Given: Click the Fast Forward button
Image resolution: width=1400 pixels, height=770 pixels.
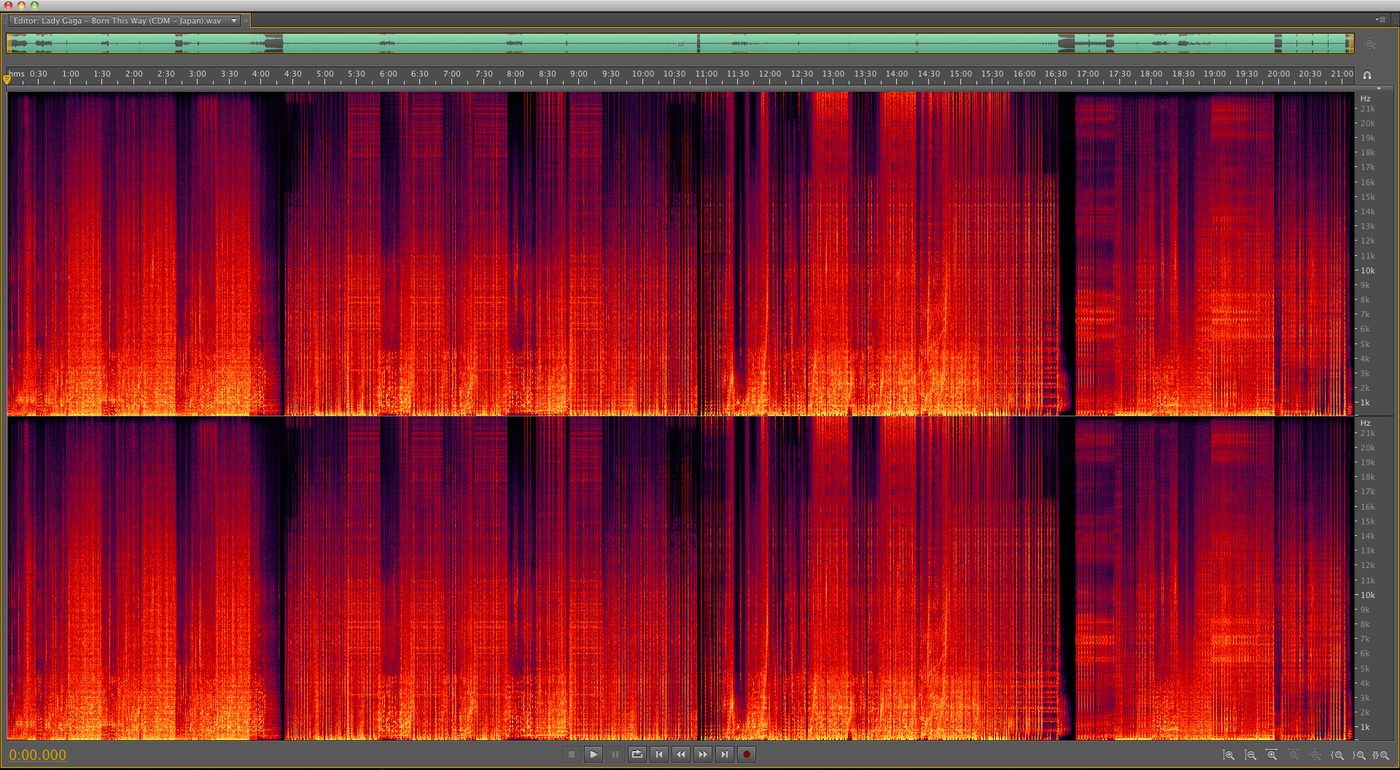Looking at the screenshot, I should click(x=703, y=755).
